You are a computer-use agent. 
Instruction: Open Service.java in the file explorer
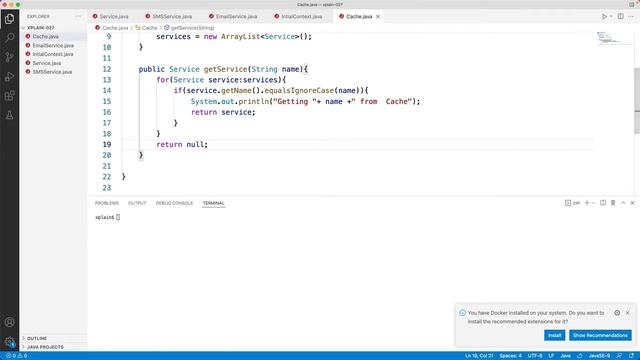53,63
